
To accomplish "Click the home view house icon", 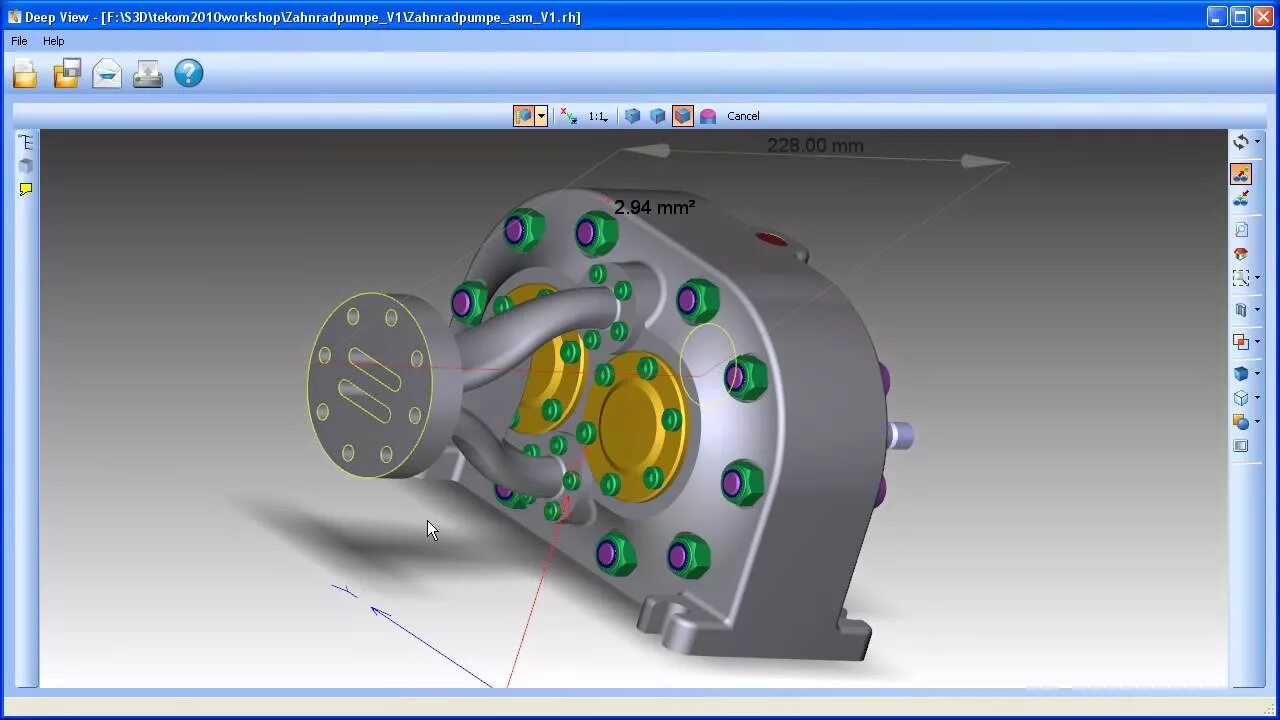I will 1241,254.
